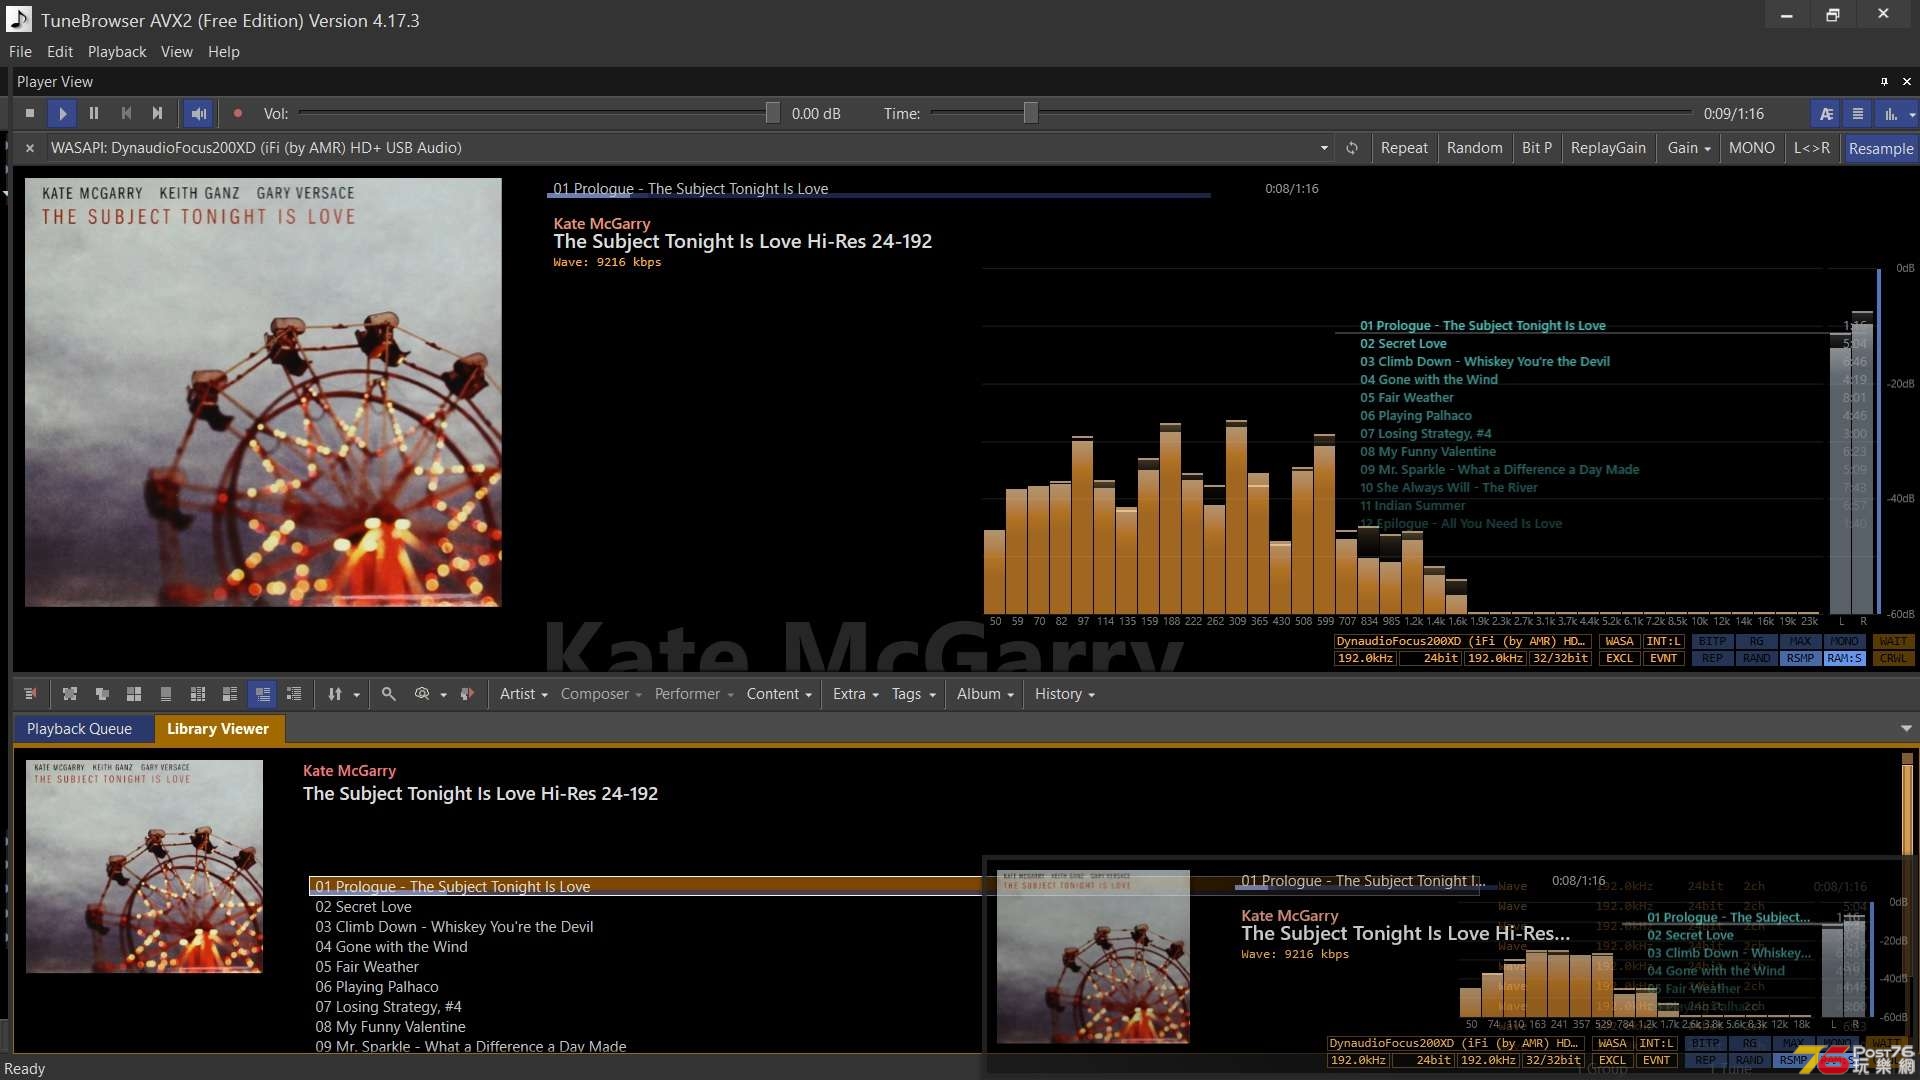
Task: Select track 06 Playing Palhaco in library
Action: click(x=376, y=987)
